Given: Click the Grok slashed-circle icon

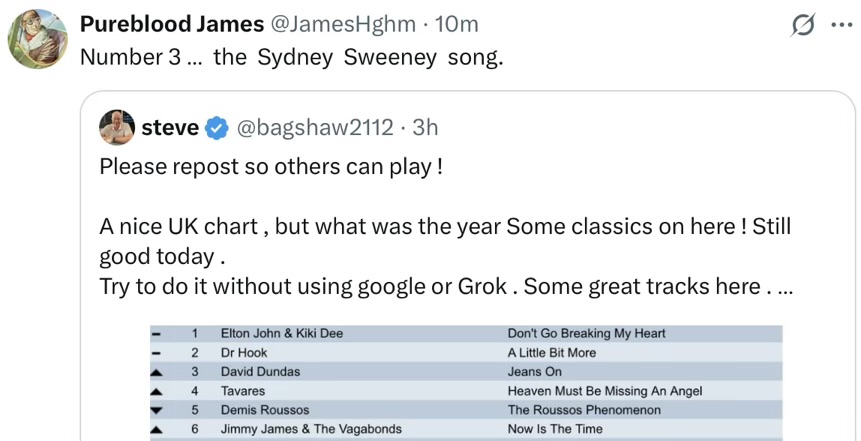Looking at the screenshot, I should tap(803, 25).
